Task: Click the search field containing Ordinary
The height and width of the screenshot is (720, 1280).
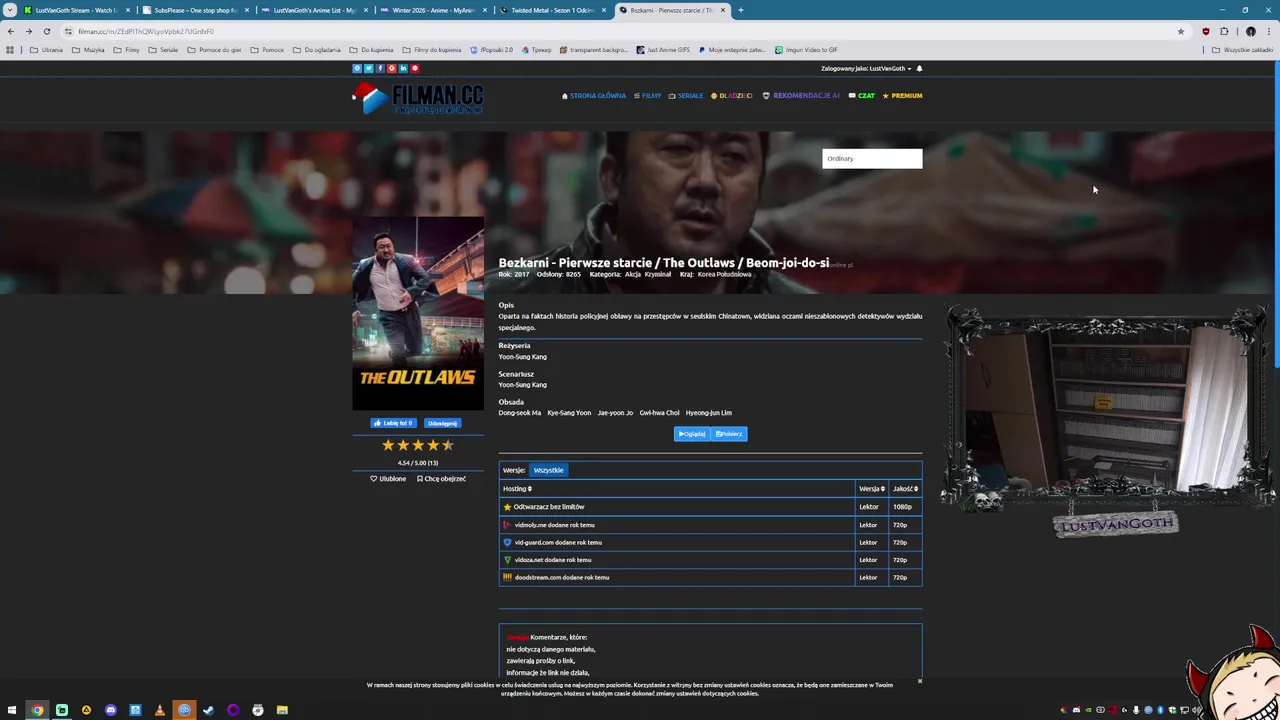Action: click(x=872, y=158)
